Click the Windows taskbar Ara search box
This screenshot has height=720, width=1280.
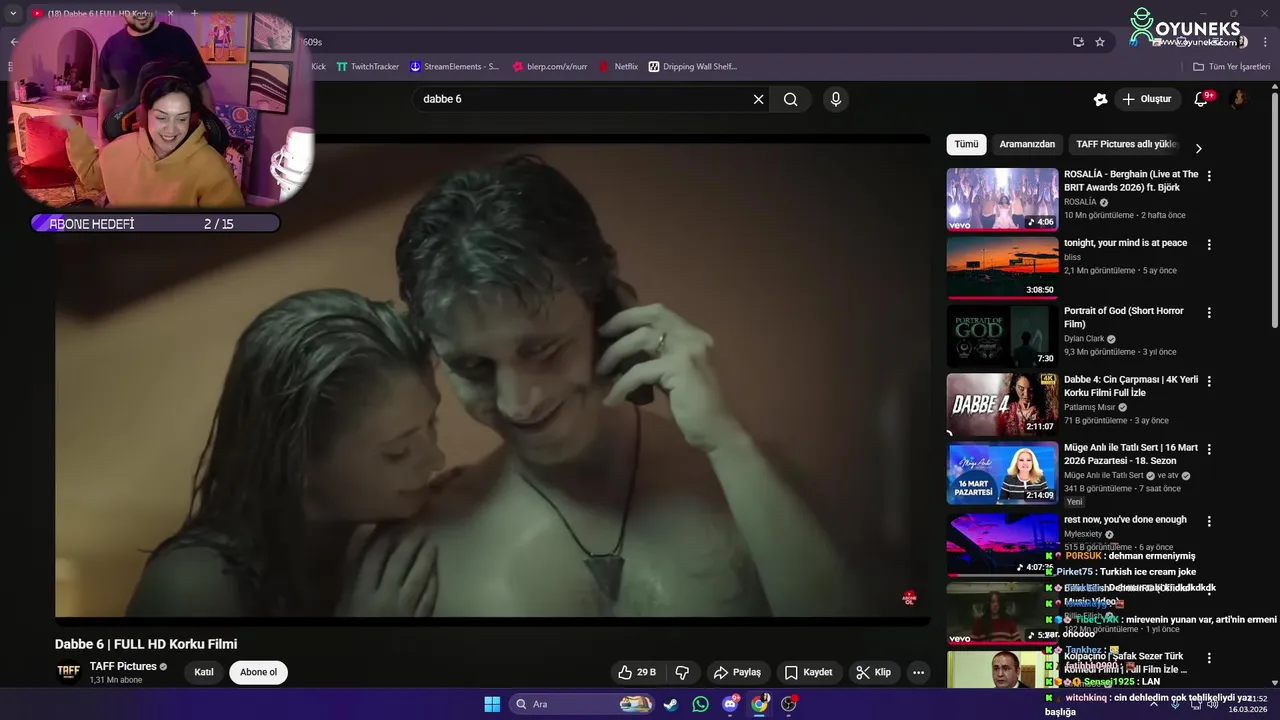click(x=583, y=704)
